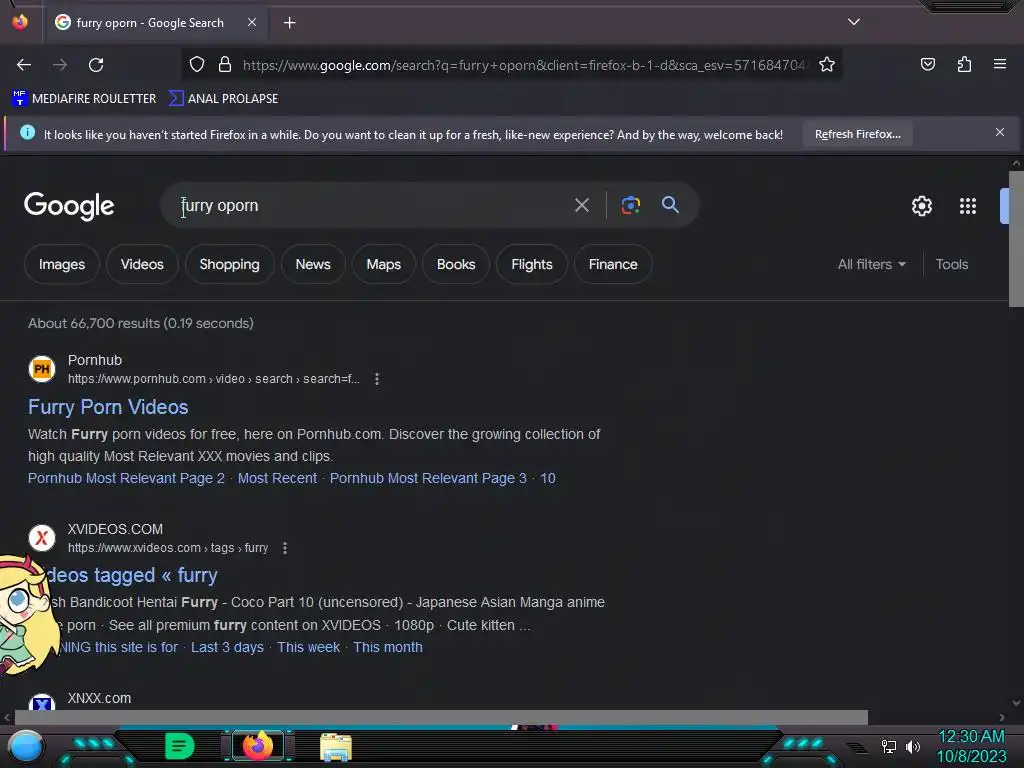Image resolution: width=1024 pixels, height=768 pixels.
Task: Close the Google Search browser tab
Action: pyautogui.click(x=251, y=22)
